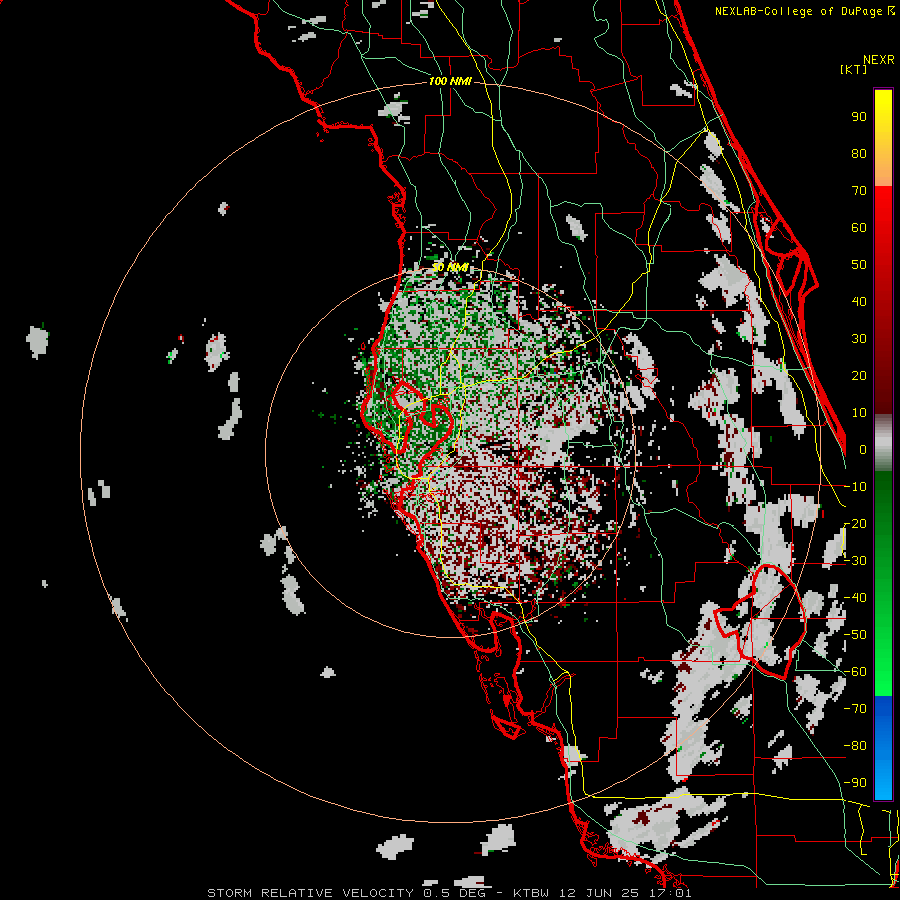Pick the bright green band near -60

pyautogui.click(x=883, y=672)
